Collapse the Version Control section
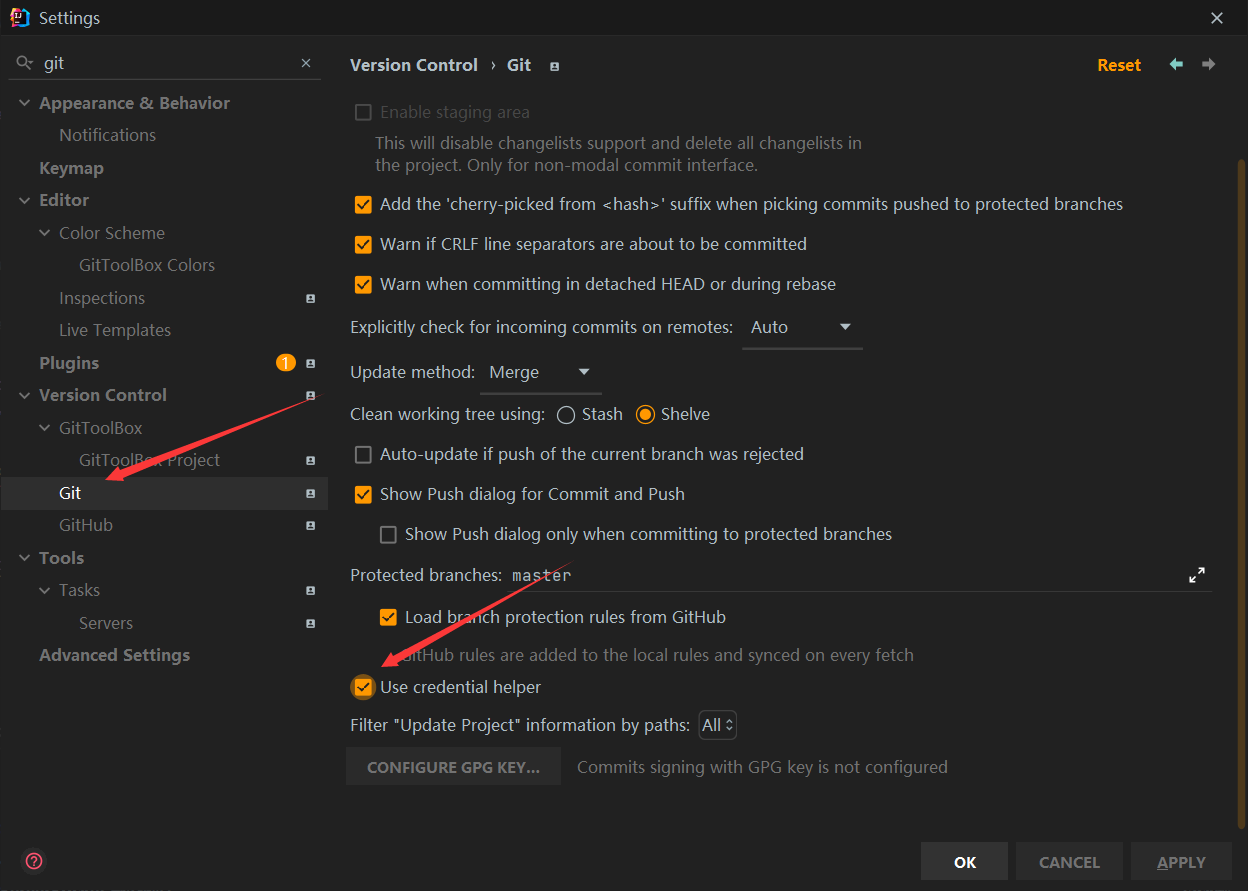The width and height of the screenshot is (1248, 891). pos(25,395)
